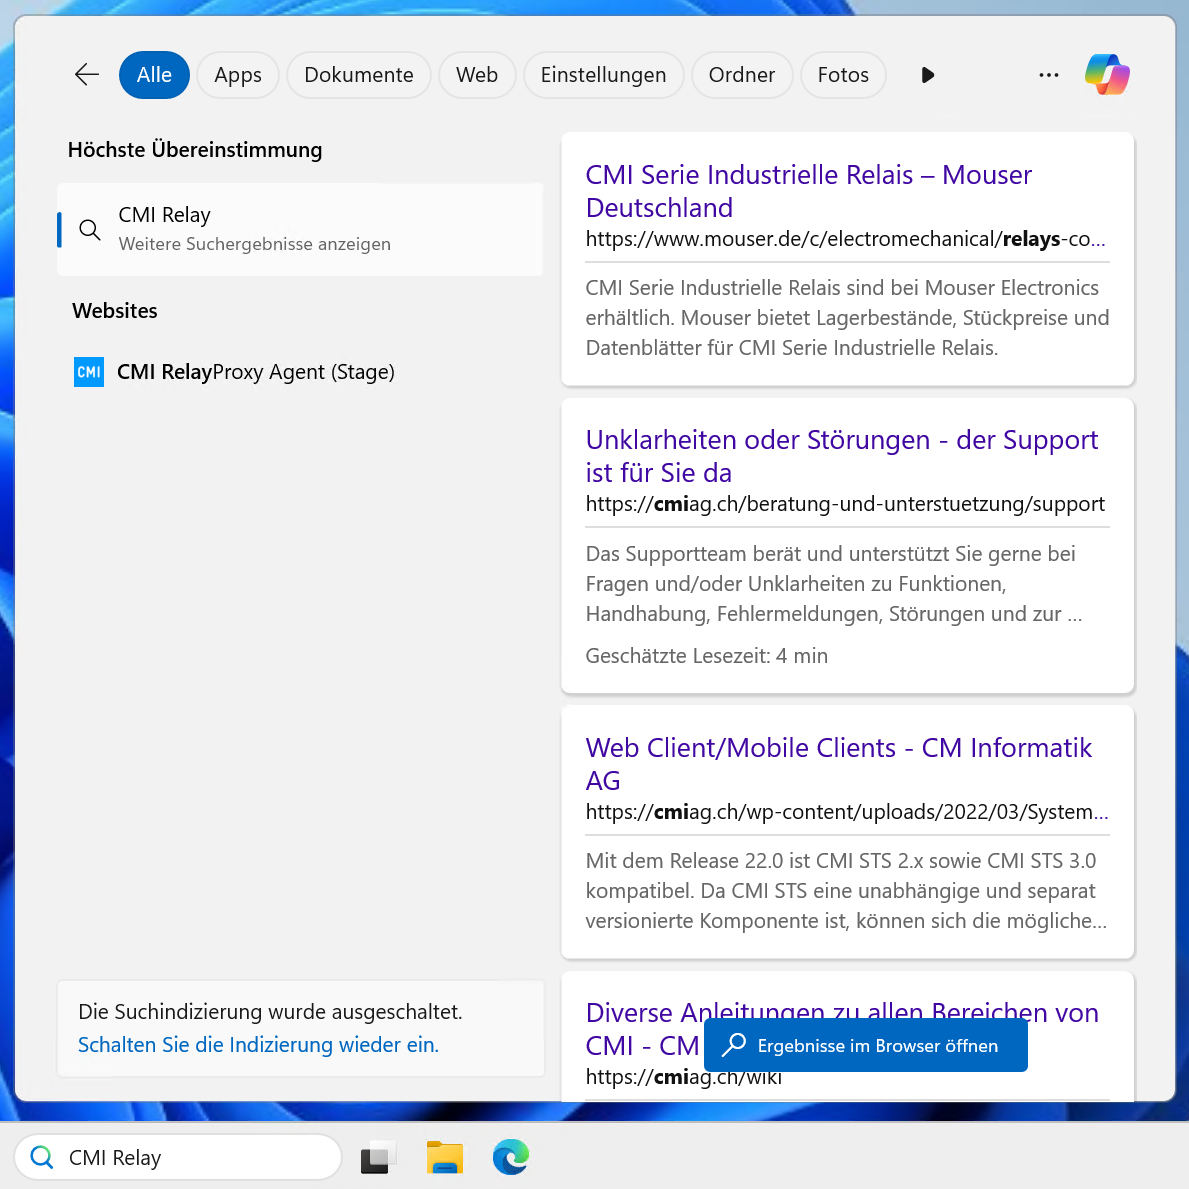Screen dimensions: 1189x1189
Task: Open the three-dots options menu
Action: pyautogui.click(x=1049, y=75)
